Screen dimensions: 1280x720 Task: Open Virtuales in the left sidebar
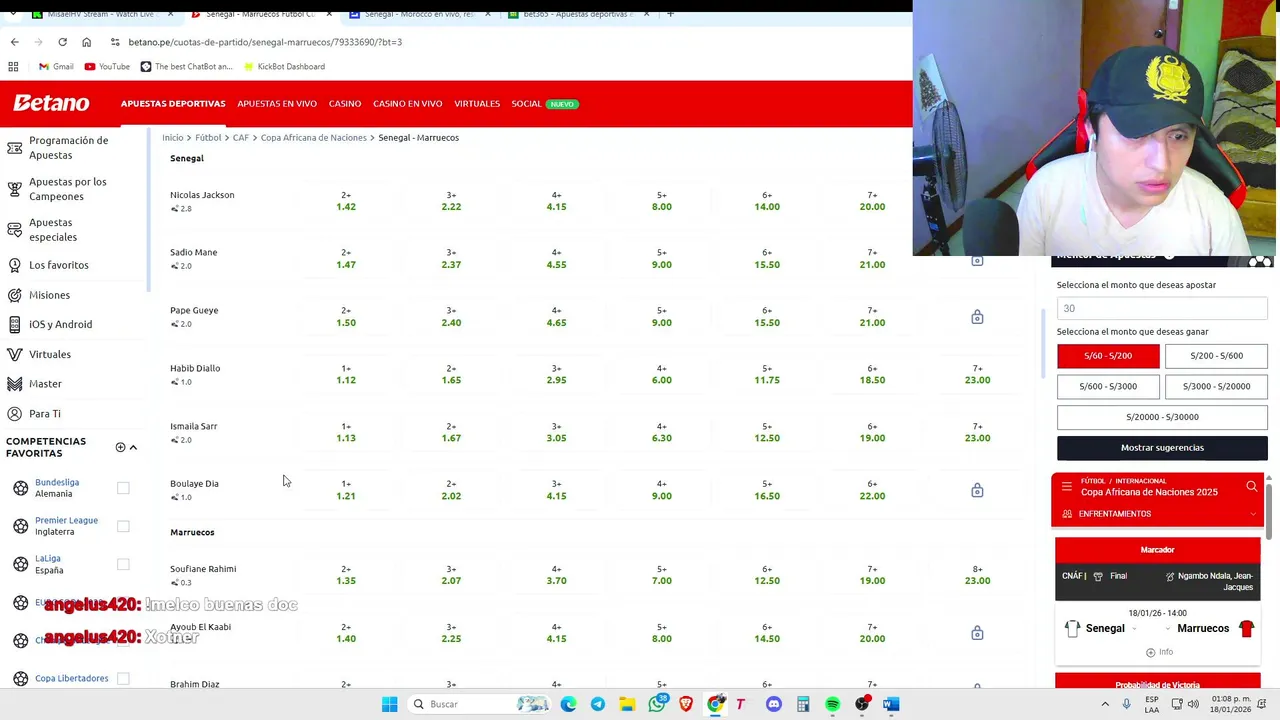pos(50,354)
